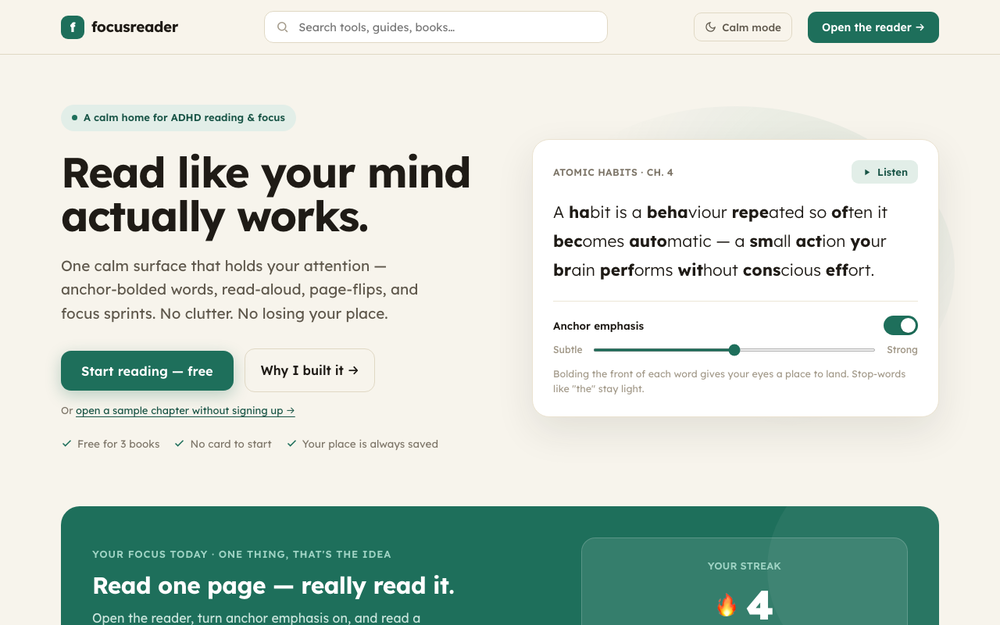This screenshot has height=625, width=1000.
Task: Open Why I built it
Action: (x=309, y=370)
